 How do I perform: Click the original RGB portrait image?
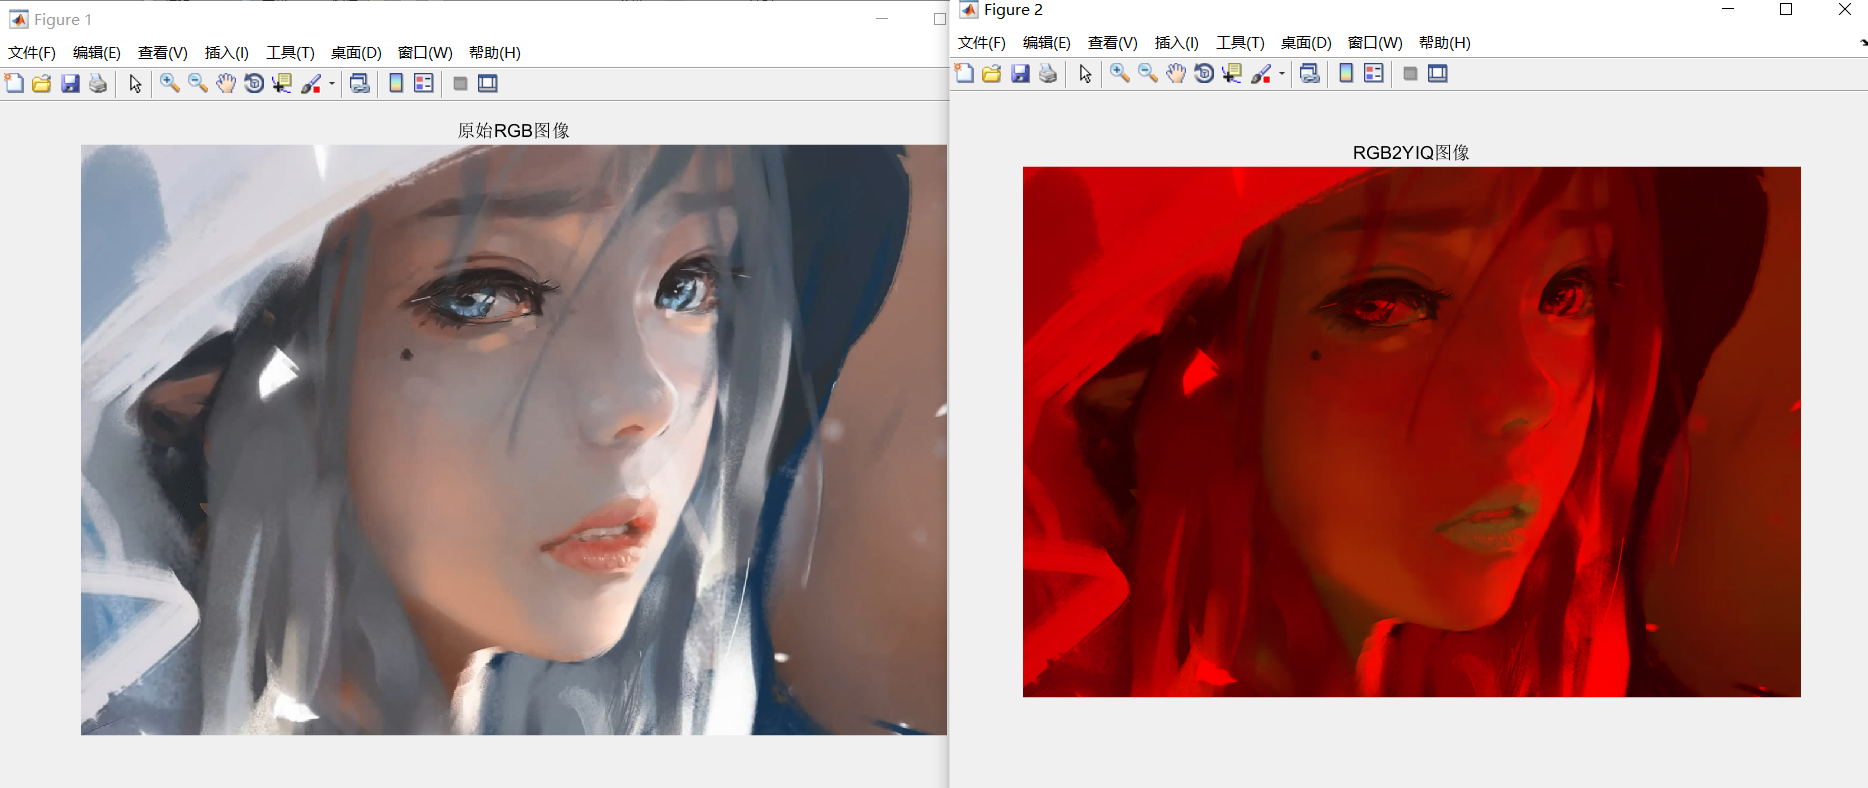tap(514, 440)
